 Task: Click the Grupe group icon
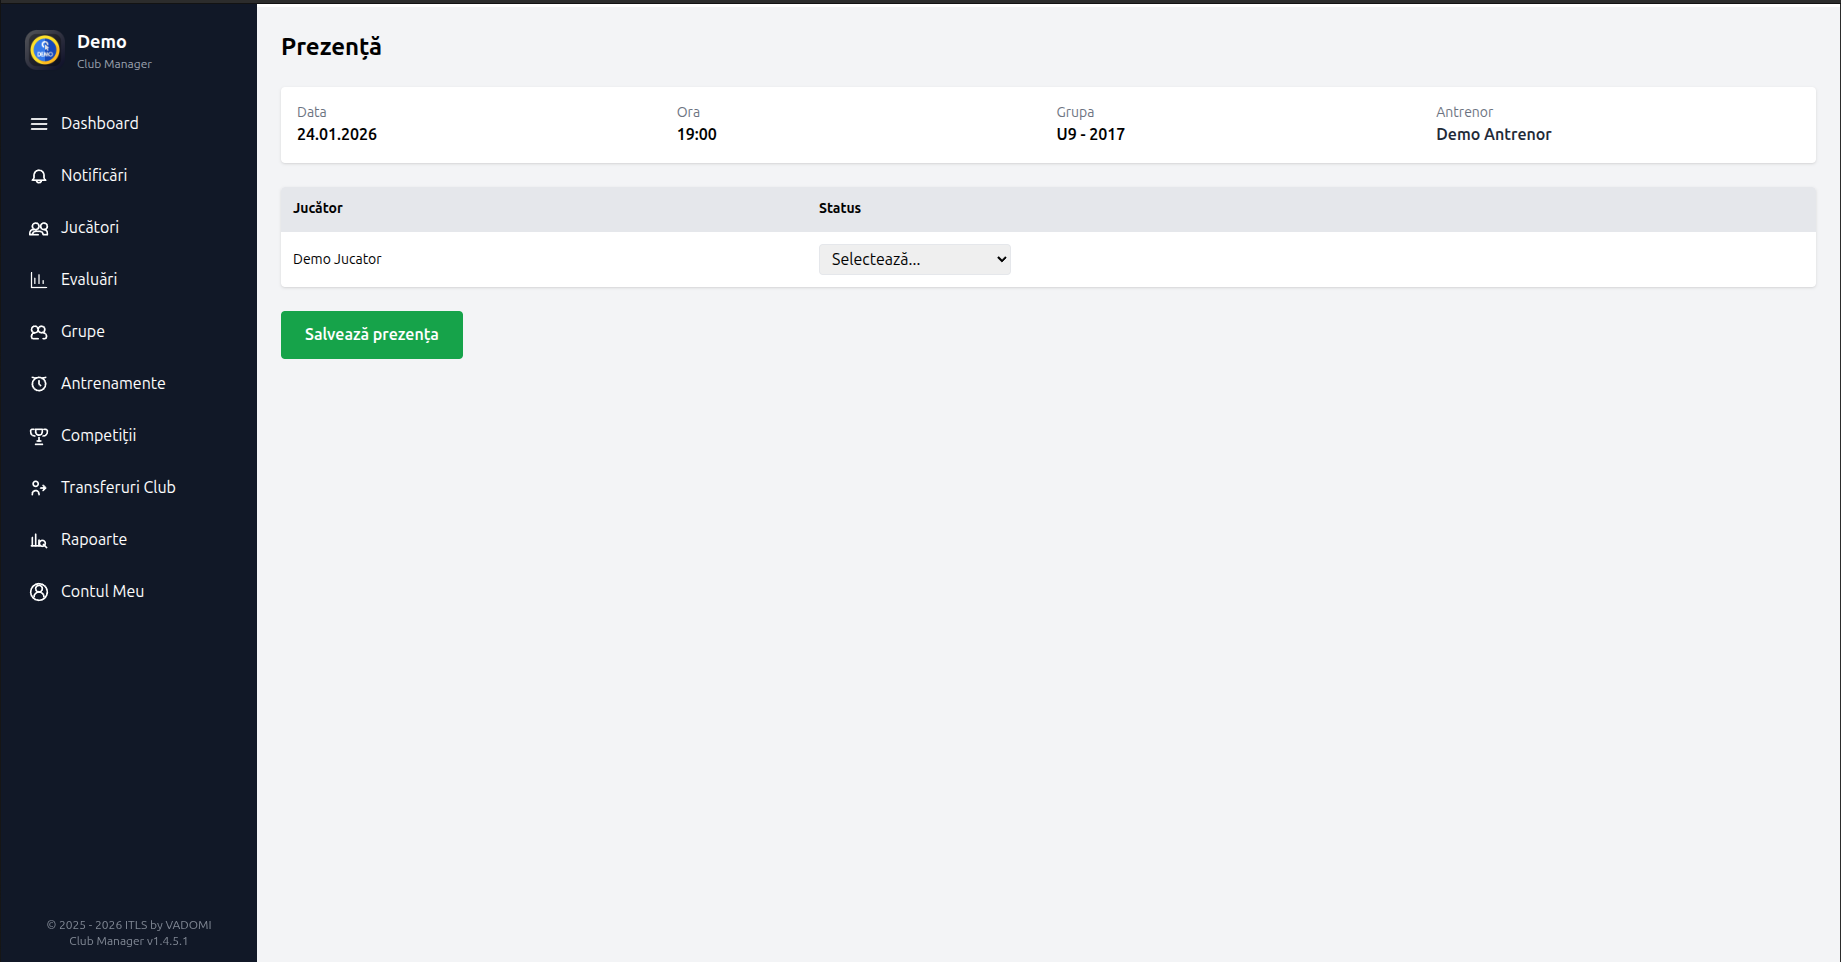(39, 332)
